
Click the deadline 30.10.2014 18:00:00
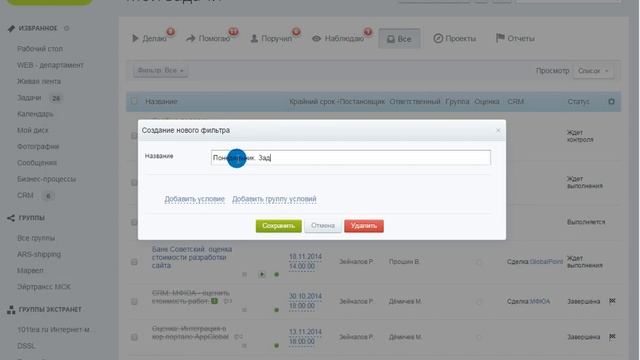pos(305,301)
